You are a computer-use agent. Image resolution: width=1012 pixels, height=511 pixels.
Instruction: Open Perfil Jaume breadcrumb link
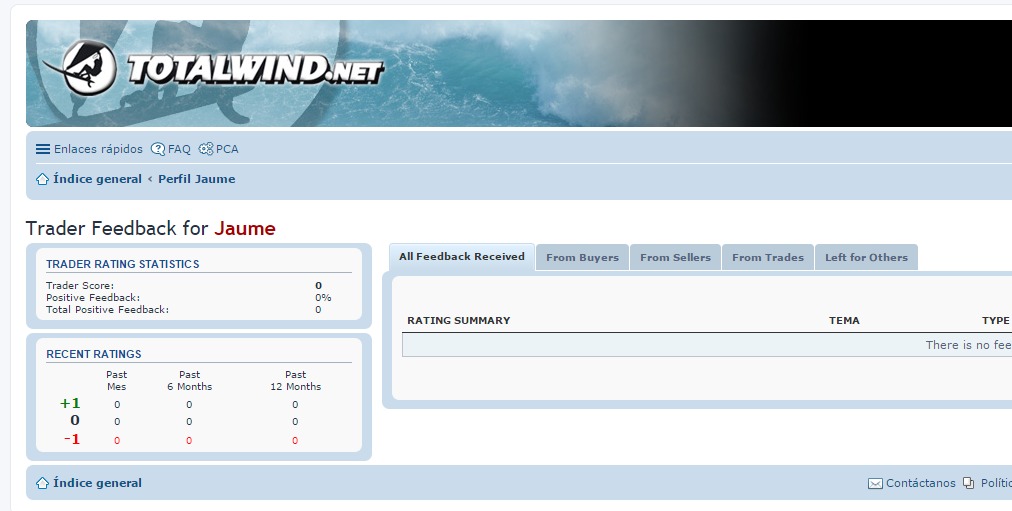[x=197, y=179]
